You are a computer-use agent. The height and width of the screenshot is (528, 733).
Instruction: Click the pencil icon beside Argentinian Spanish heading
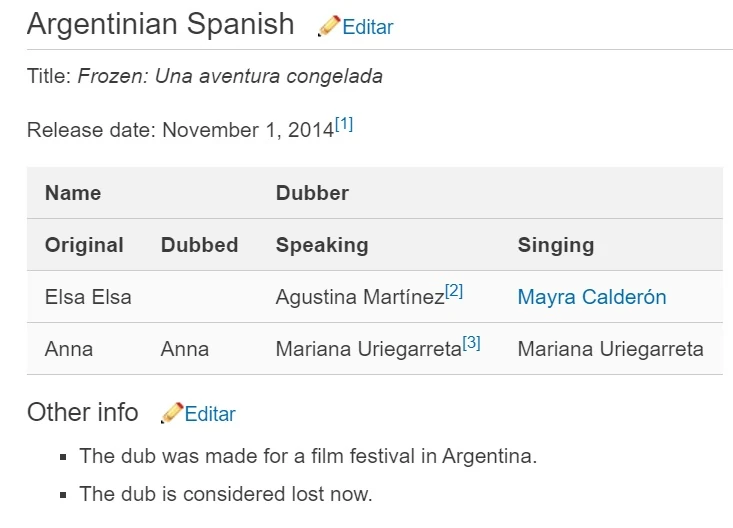pyautogui.click(x=329, y=27)
